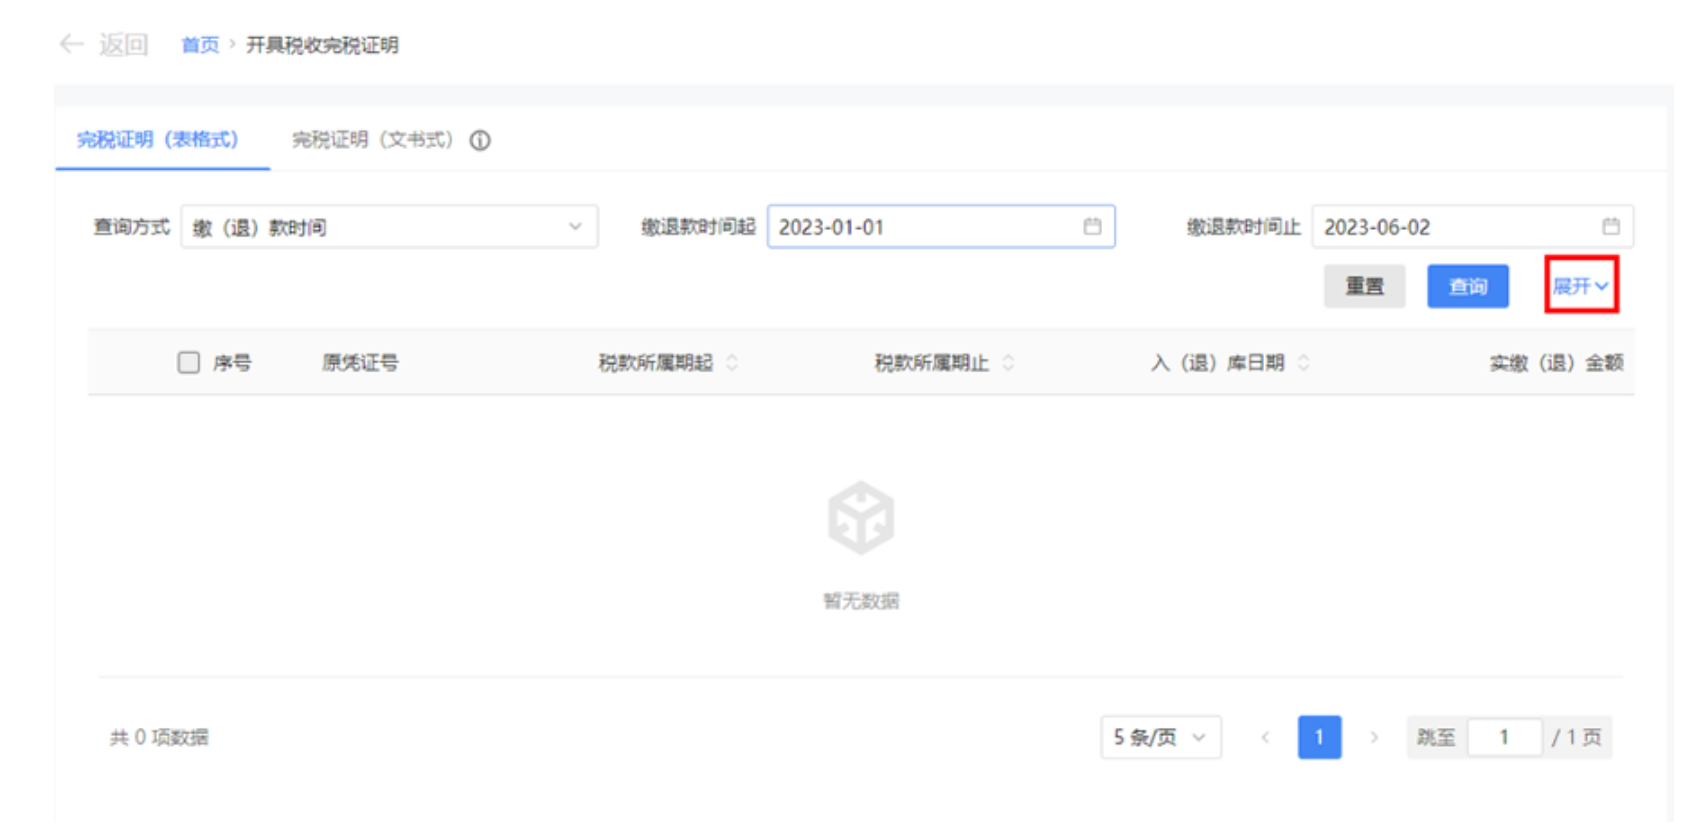Image resolution: width=1704 pixels, height=825 pixels.
Task: Click the 缴退款时间起 date field
Action: pos(940,227)
